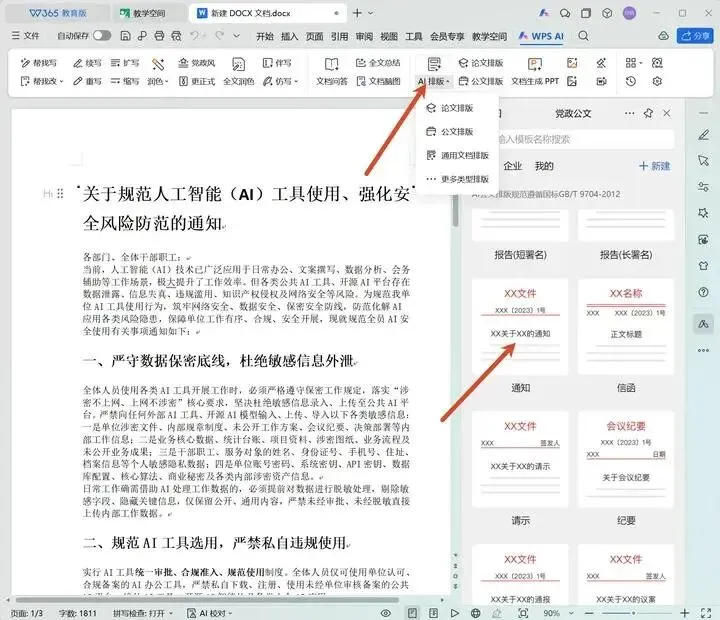Click the undo arrow icon
The image size is (720, 620).
(x=195, y=35)
